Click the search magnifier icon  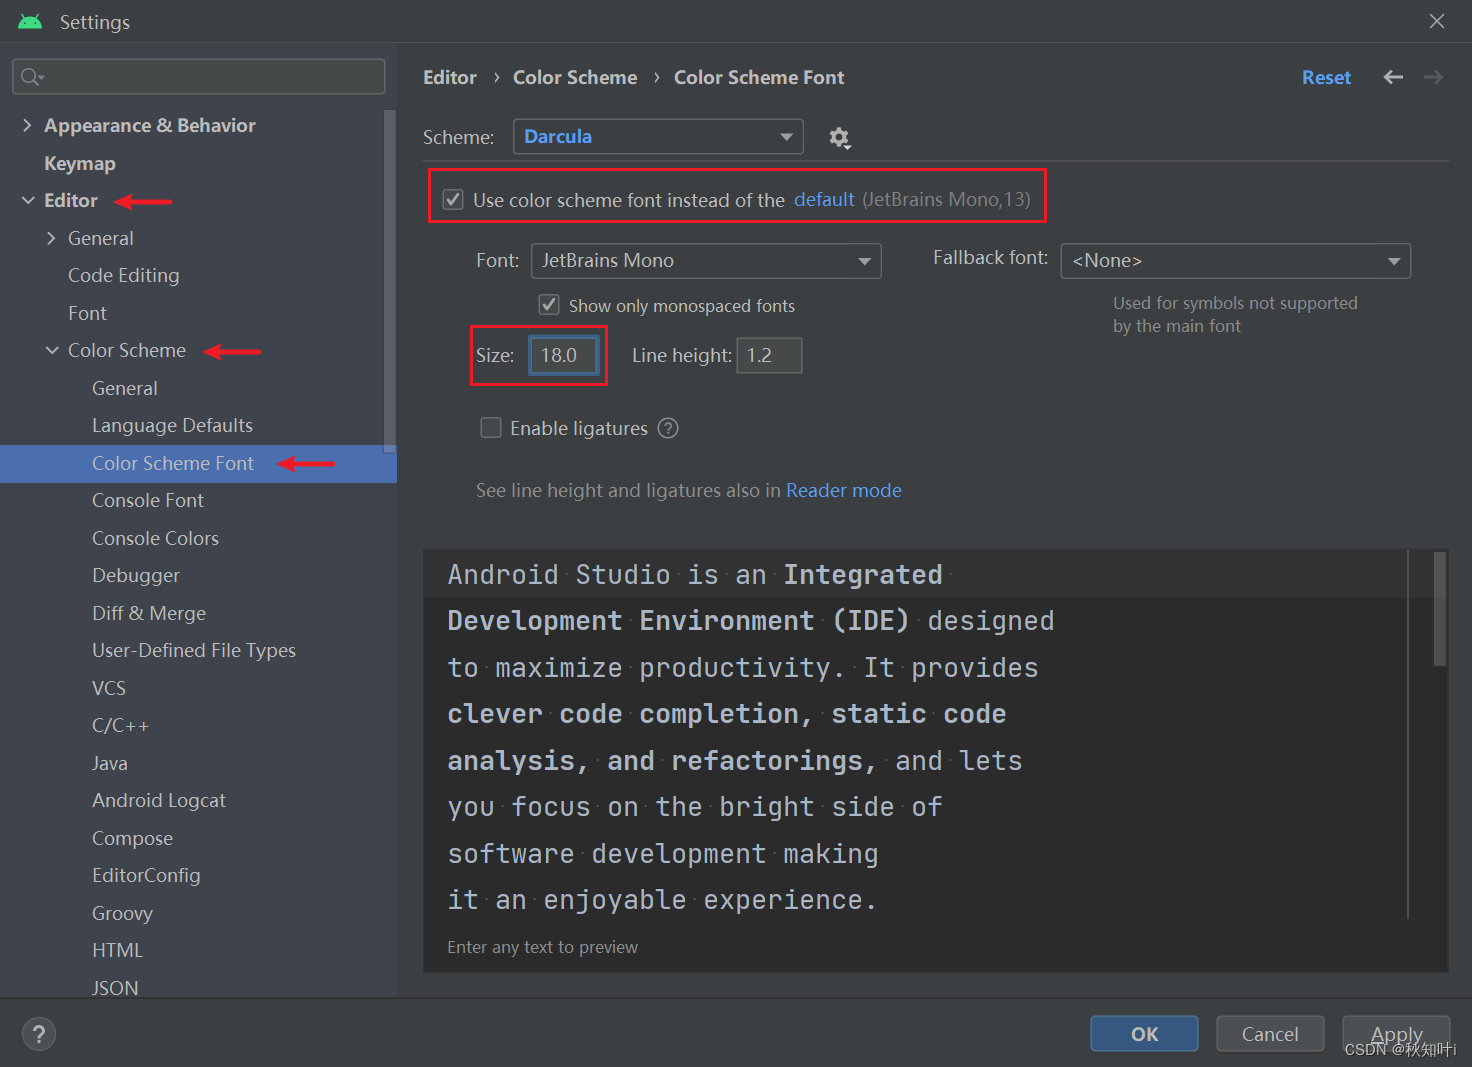tap(32, 77)
